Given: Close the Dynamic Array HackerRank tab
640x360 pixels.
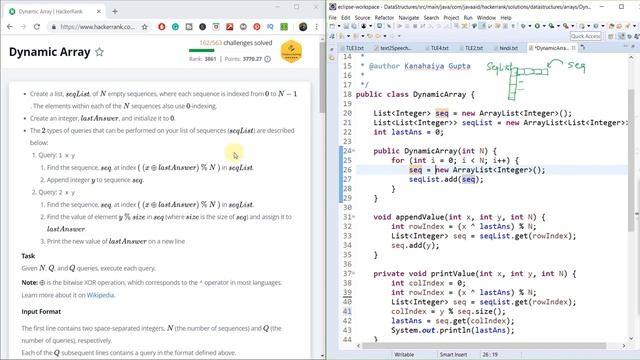Looking at the screenshot, I should pyautogui.click(x=99, y=11).
